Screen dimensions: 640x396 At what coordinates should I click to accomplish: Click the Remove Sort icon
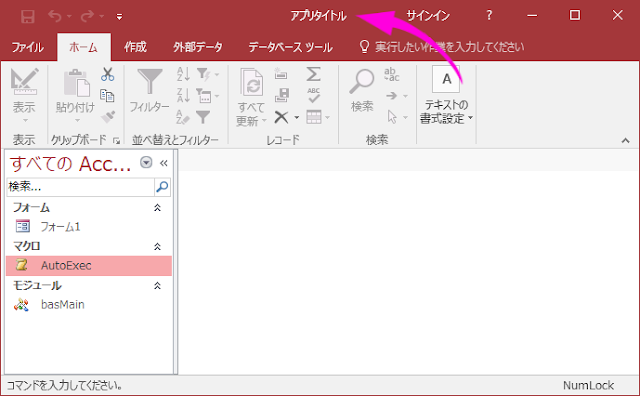[183, 117]
